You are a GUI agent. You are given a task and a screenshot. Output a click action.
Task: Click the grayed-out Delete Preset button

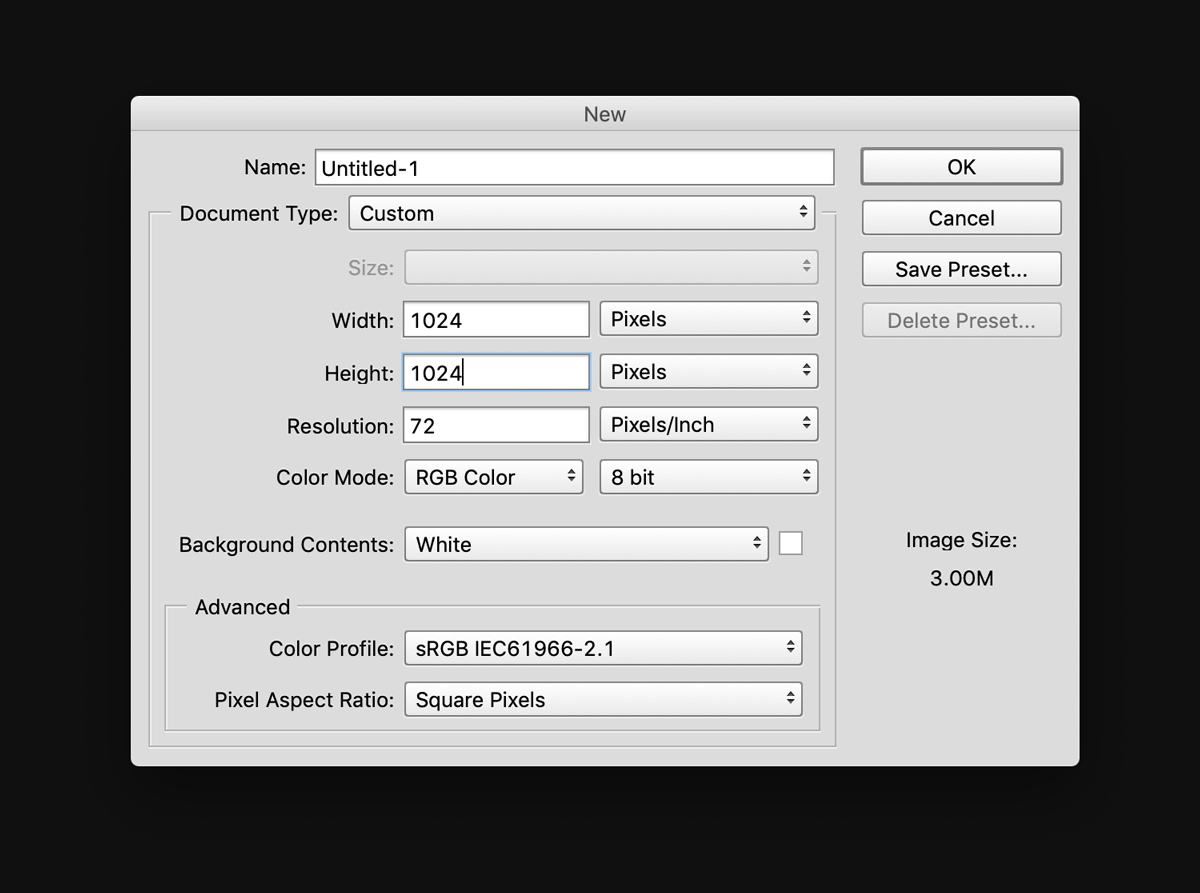click(961, 321)
